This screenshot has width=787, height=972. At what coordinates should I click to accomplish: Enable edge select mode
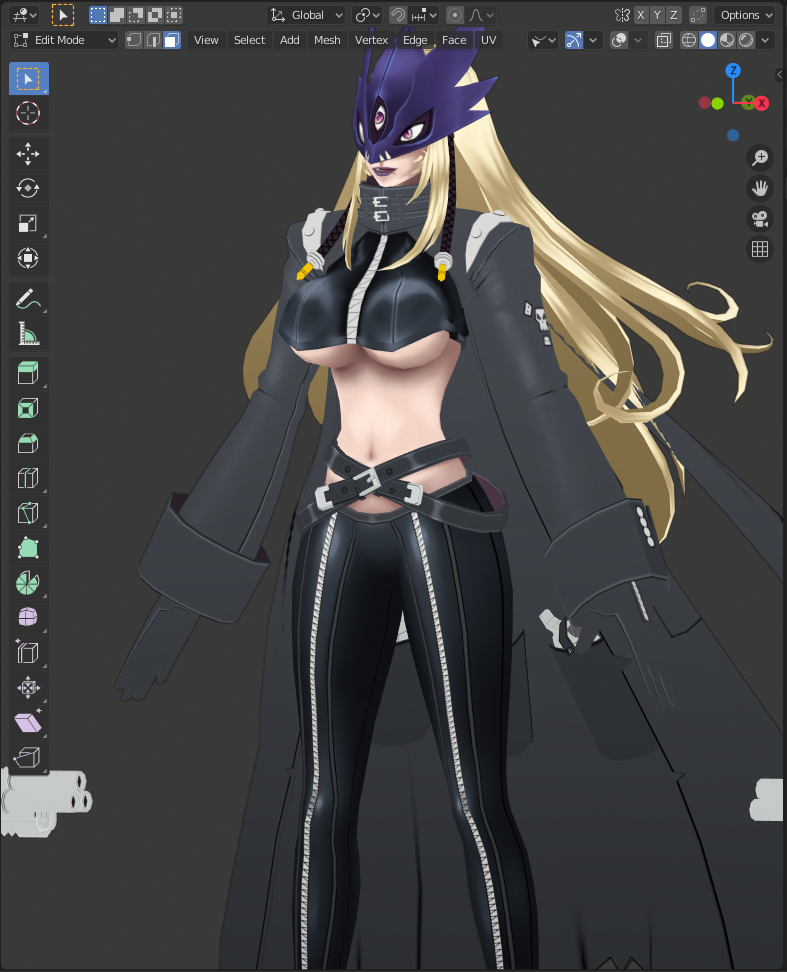(152, 40)
